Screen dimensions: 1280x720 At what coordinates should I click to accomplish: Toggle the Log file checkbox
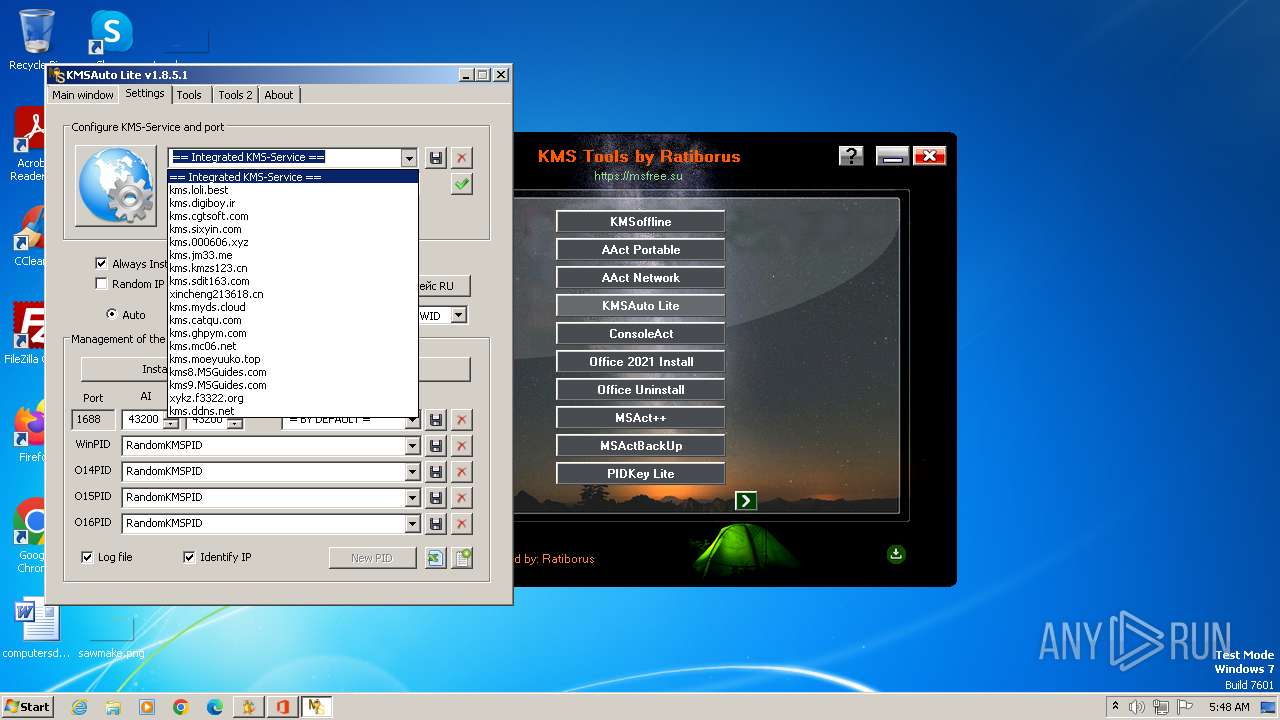[x=87, y=557]
